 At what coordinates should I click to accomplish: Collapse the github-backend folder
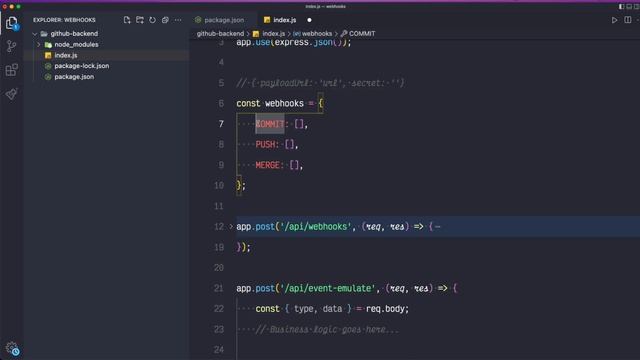[x=35, y=34]
